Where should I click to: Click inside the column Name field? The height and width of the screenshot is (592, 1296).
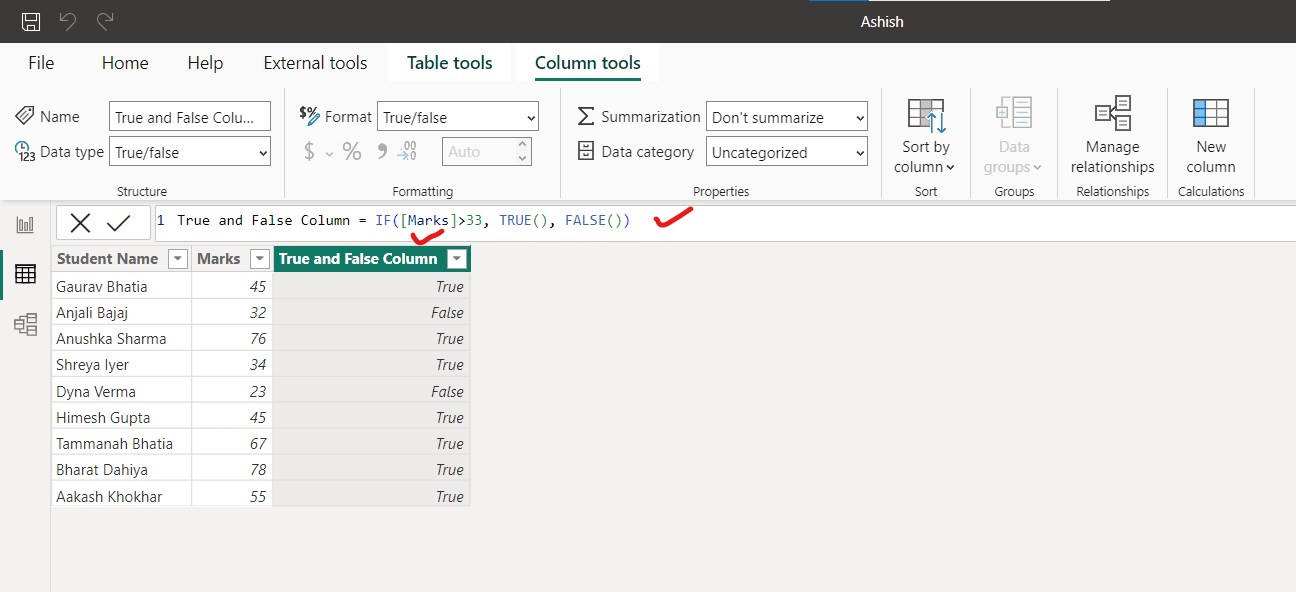click(x=189, y=116)
